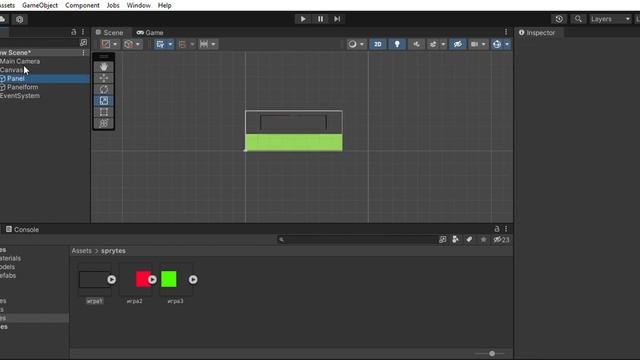Expand the increment snapping dropdown arrow
This screenshot has width=640, height=360.
tap(213, 44)
